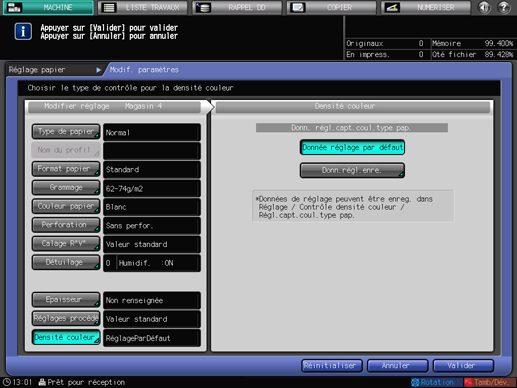Click the Modifier réglage Magasin 4 header
This screenshot has width=517, height=388.
click(114, 107)
